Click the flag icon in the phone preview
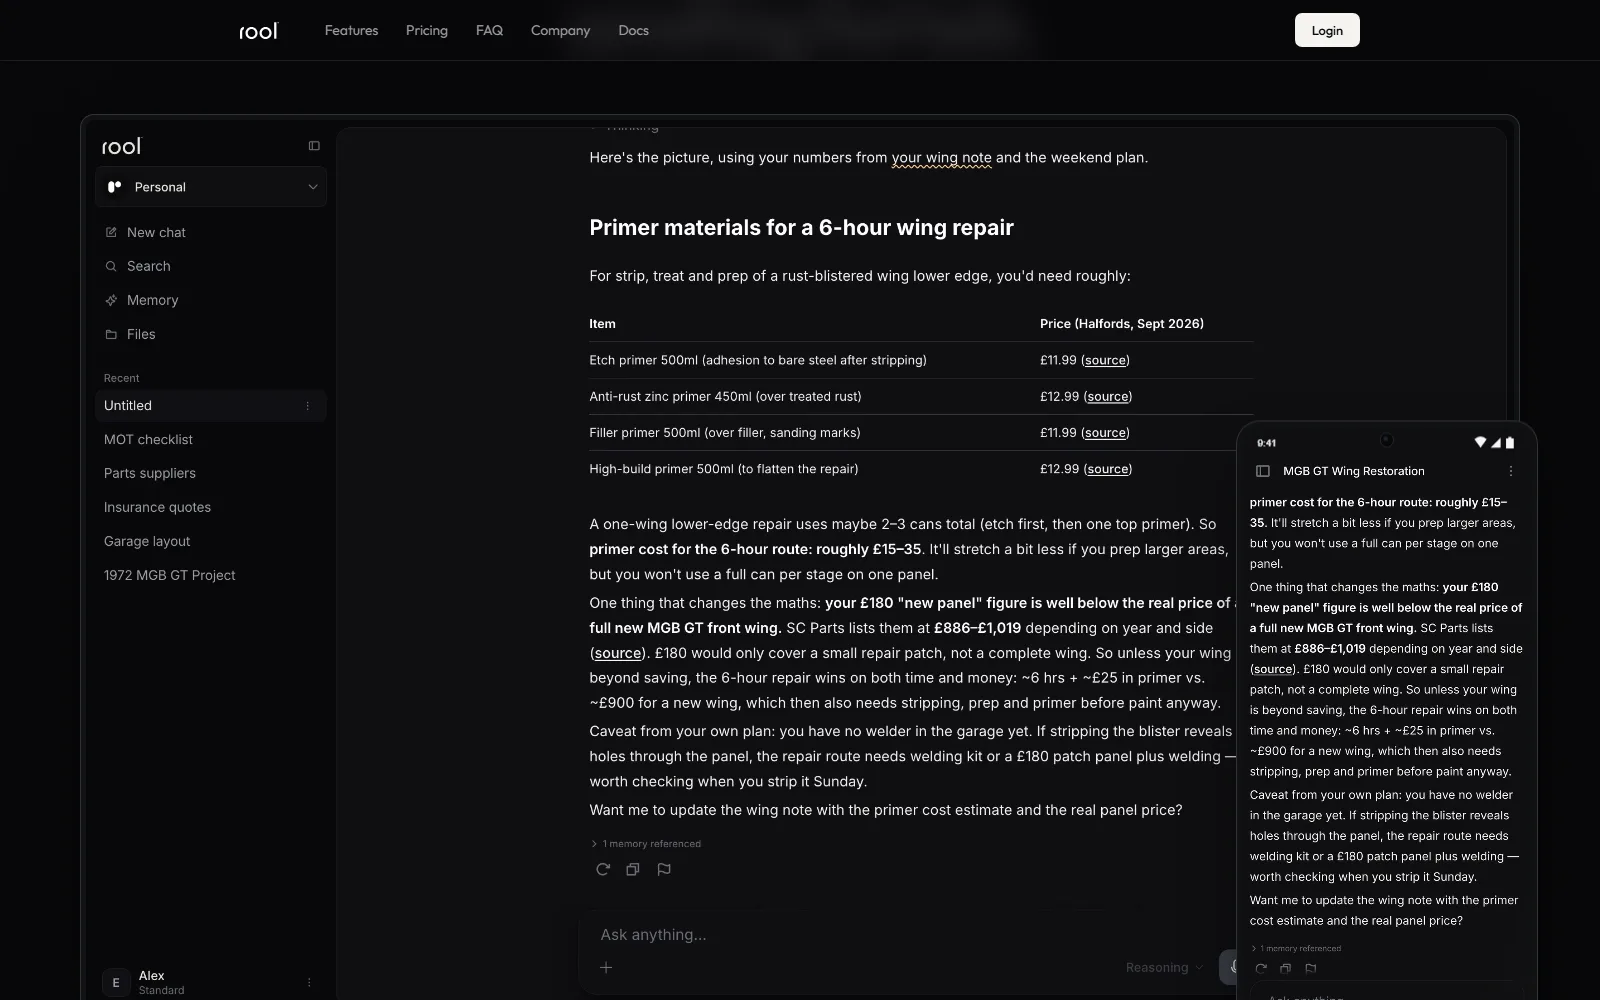The width and height of the screenshot is (1600, 1000). point(1311,968)
